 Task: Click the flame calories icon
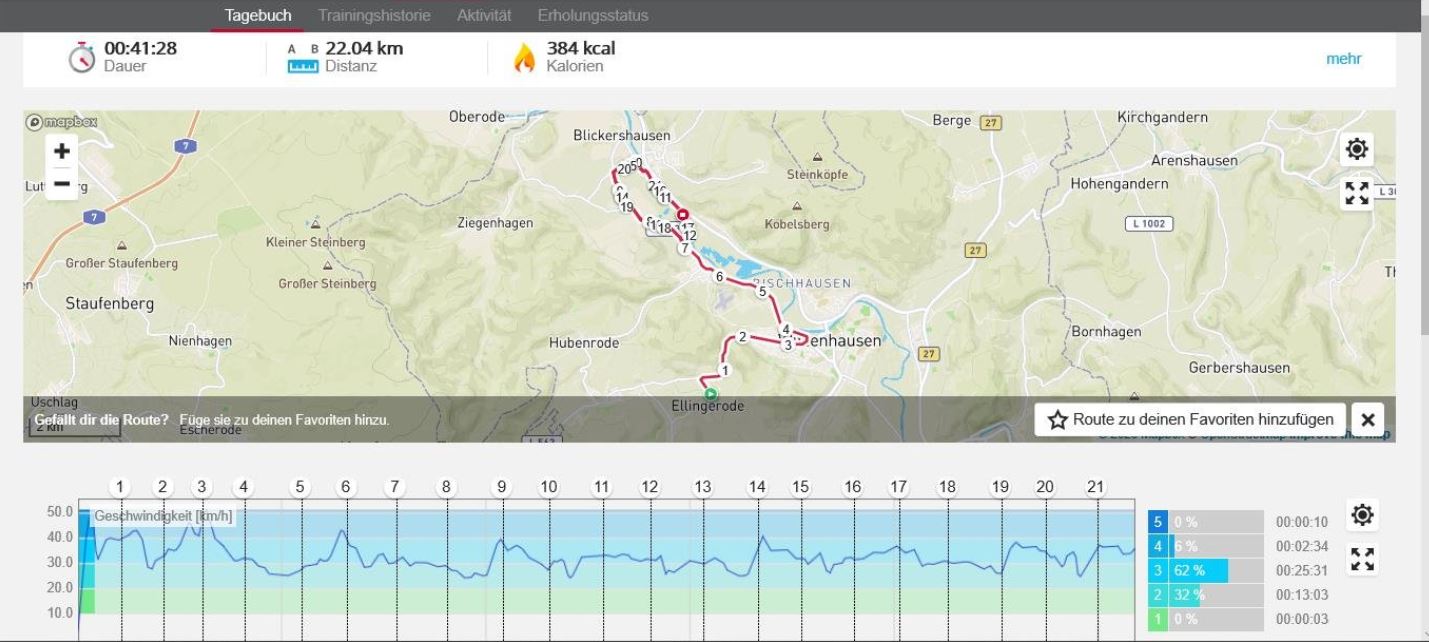pyautogui.click(x=524, y=57)
